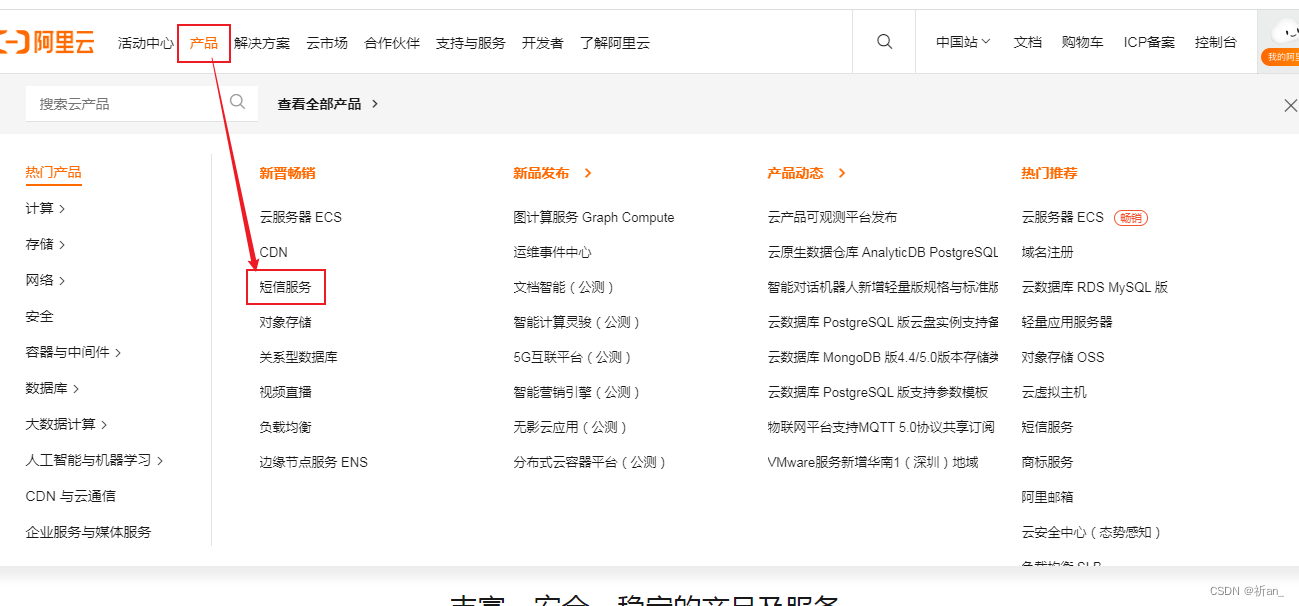
Task: Open the 负载均衡 link under 新晋畅销
Action: click(286, 427)
